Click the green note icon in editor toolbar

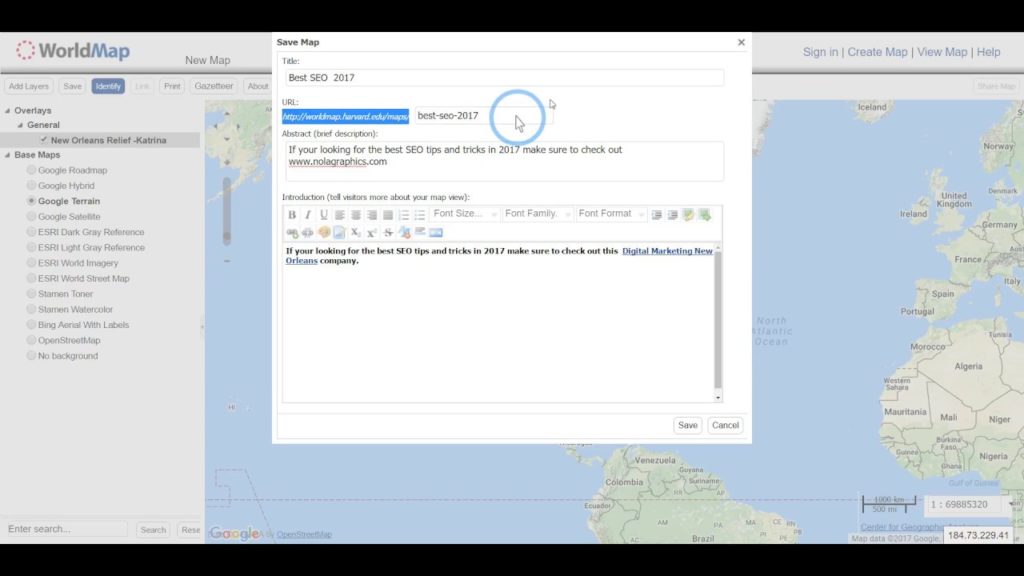point(688,214)
